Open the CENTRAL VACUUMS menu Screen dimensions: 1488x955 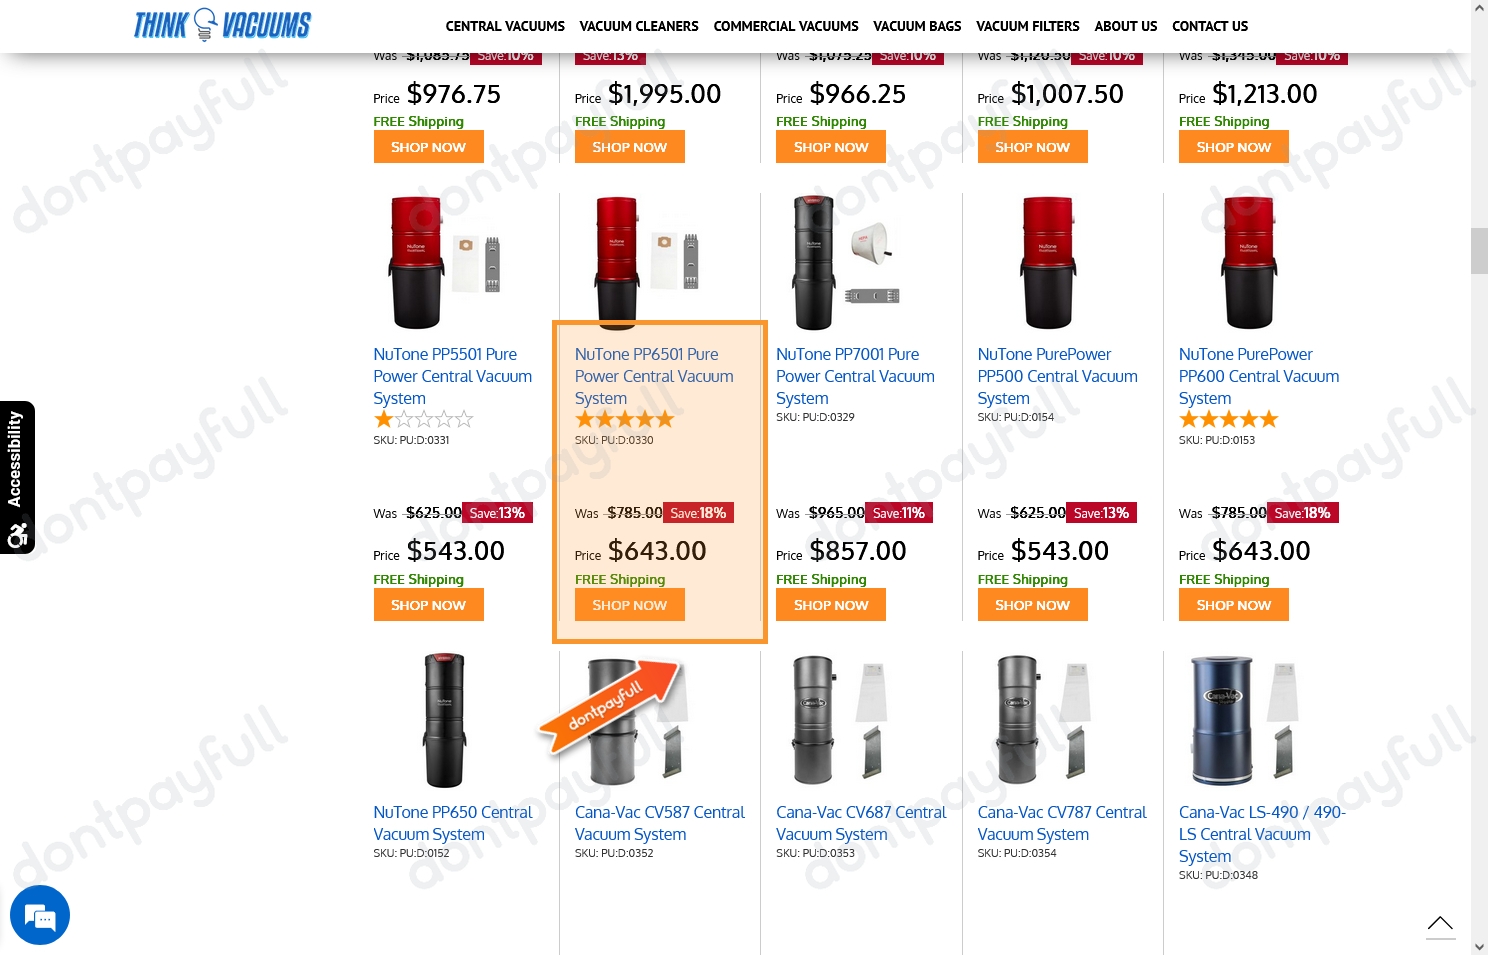coord(505,26)
